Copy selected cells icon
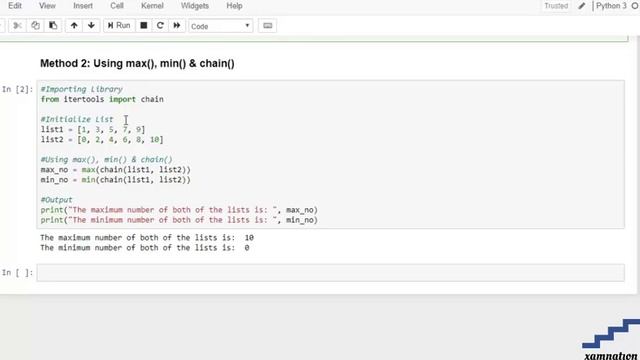 (x=36, y=26)
